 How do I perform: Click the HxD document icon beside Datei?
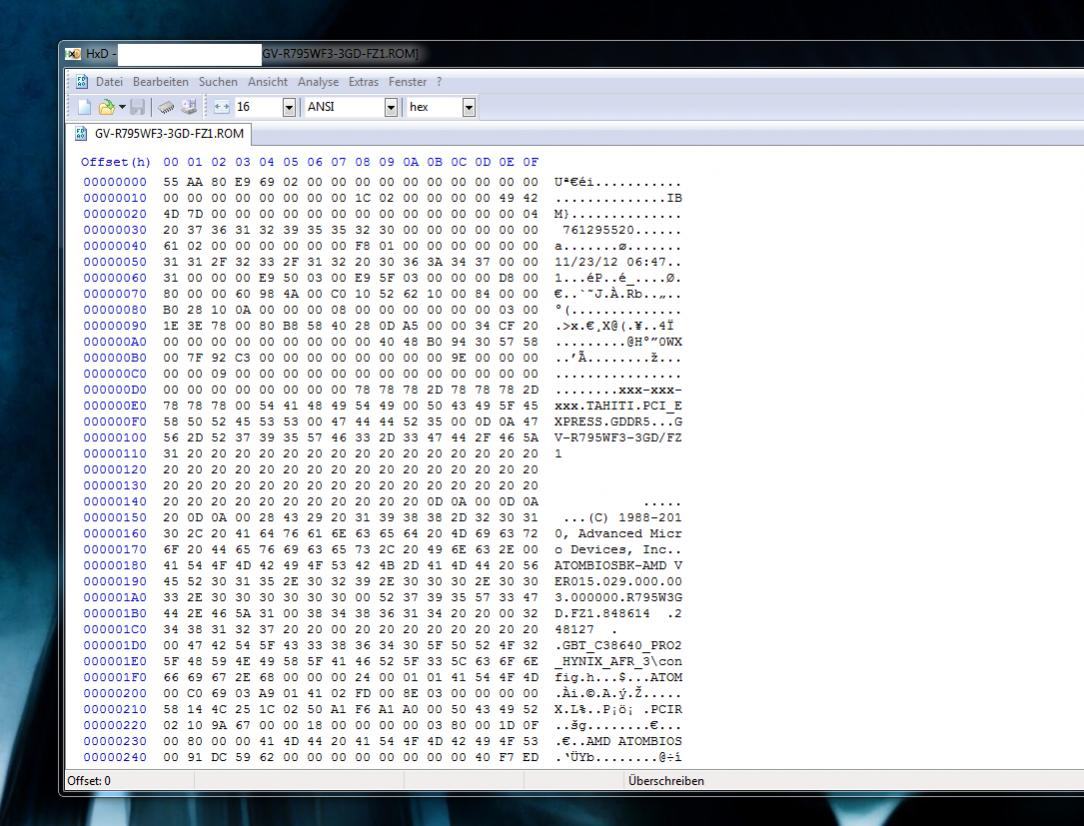point(82,82)
